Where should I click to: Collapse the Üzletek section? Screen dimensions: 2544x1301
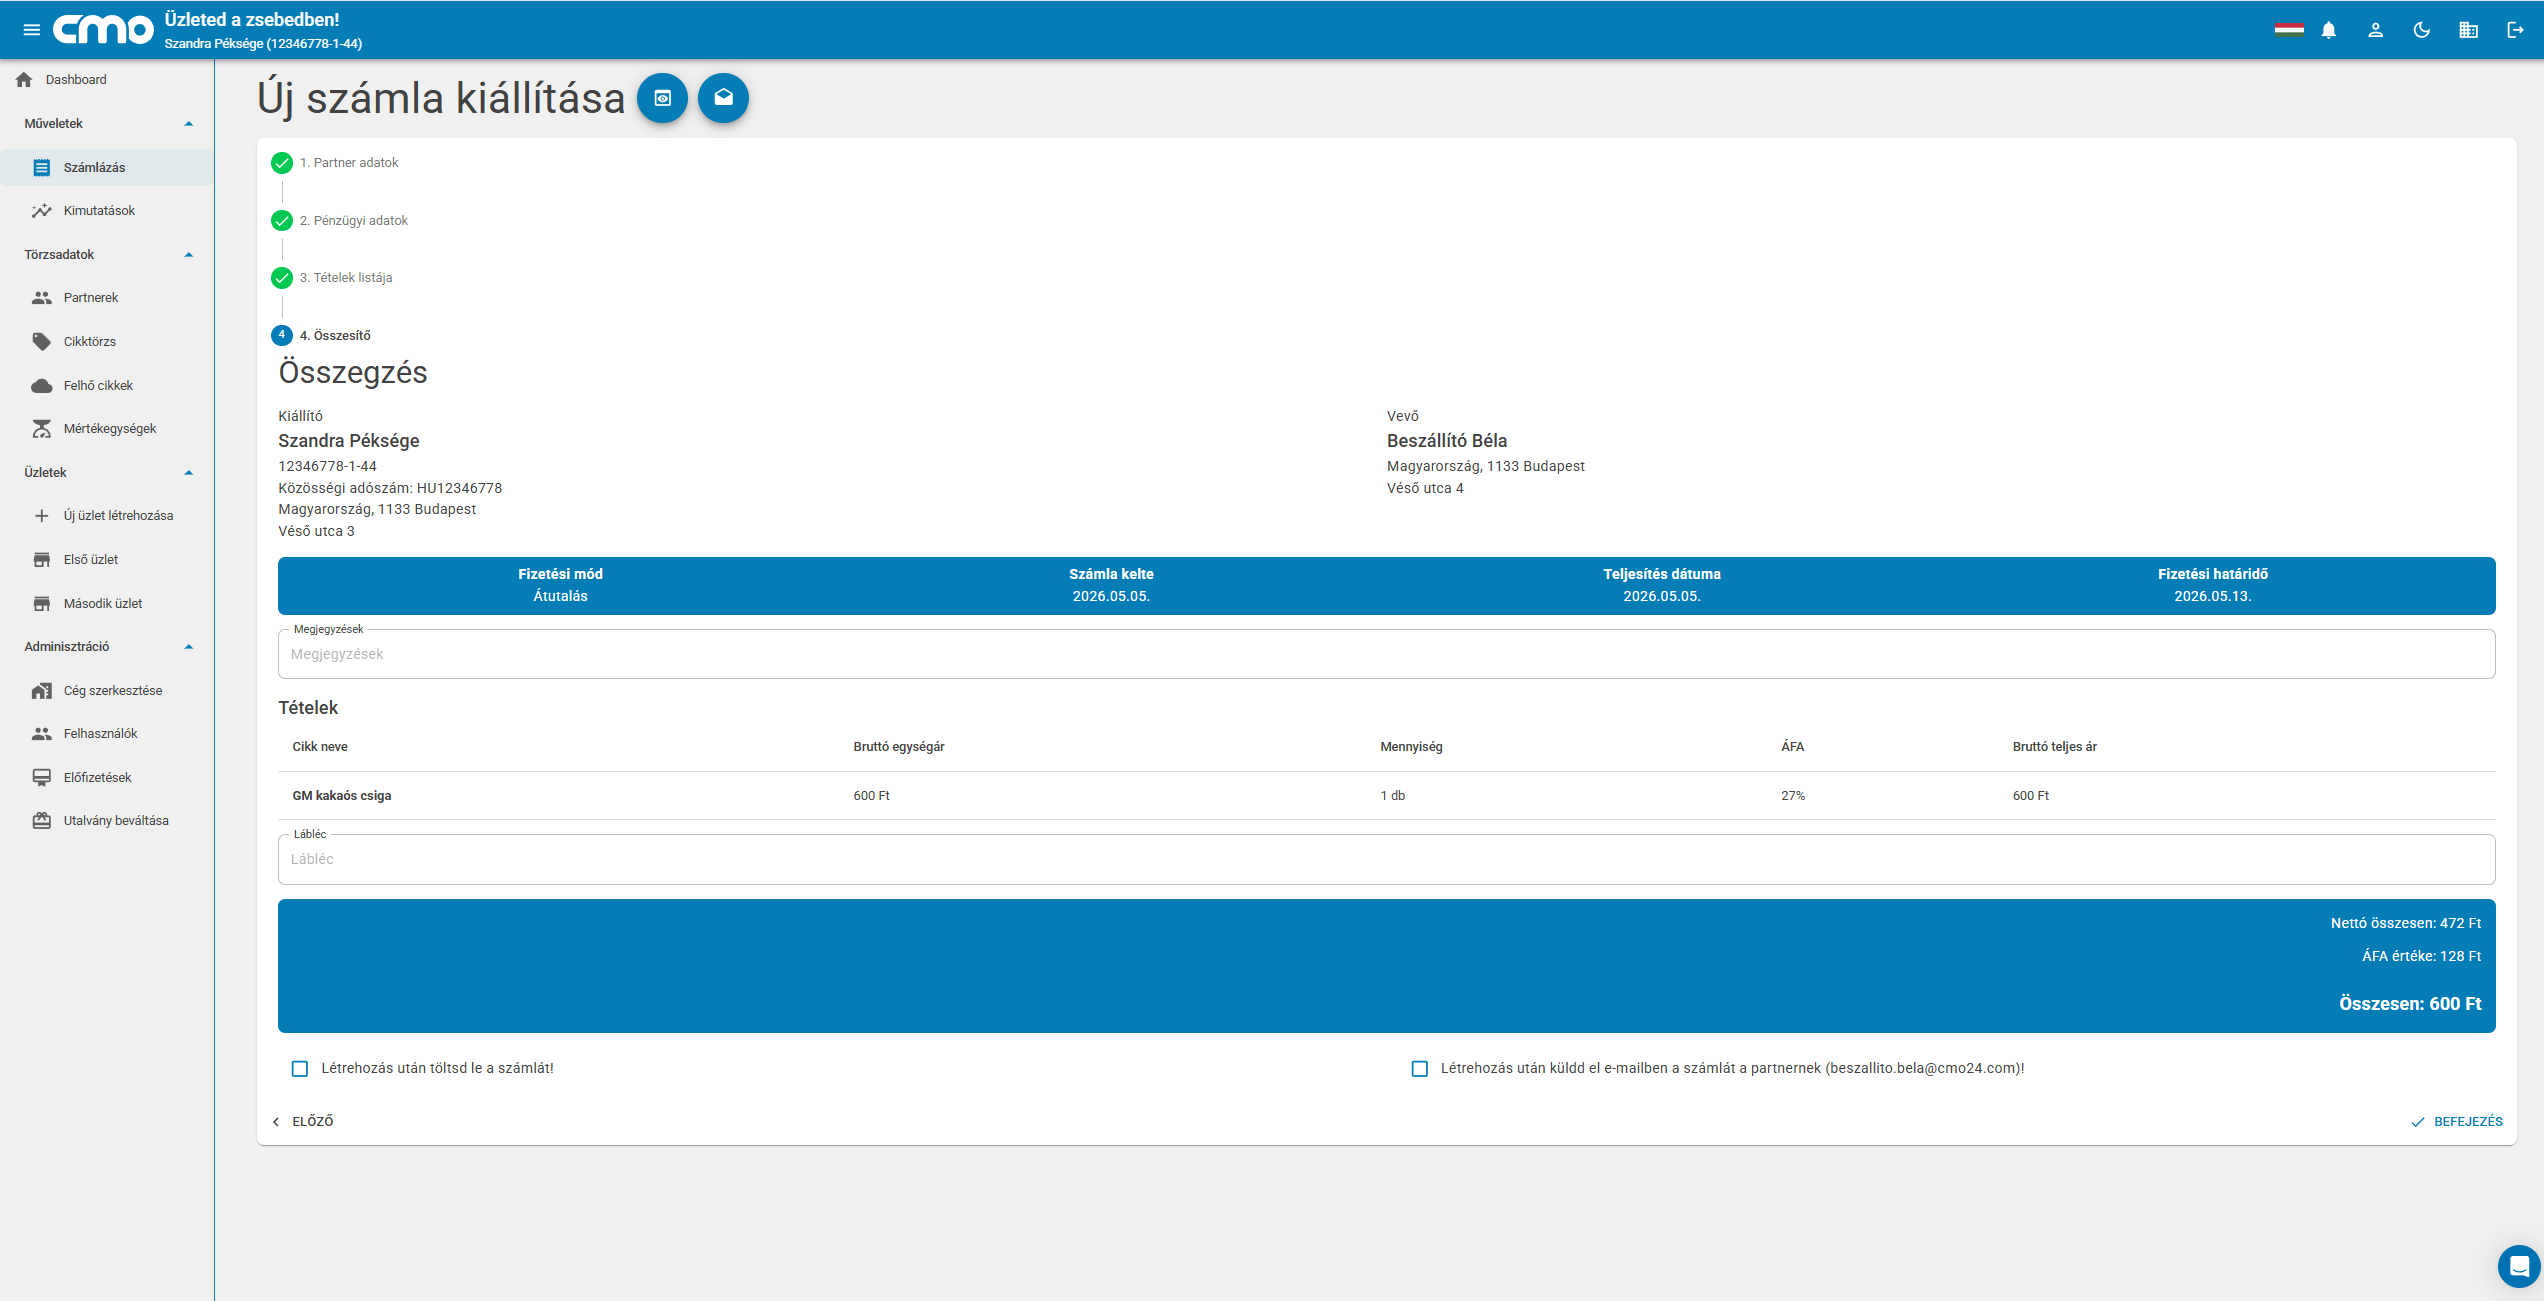pyautogui.click(x=107, y=473)
